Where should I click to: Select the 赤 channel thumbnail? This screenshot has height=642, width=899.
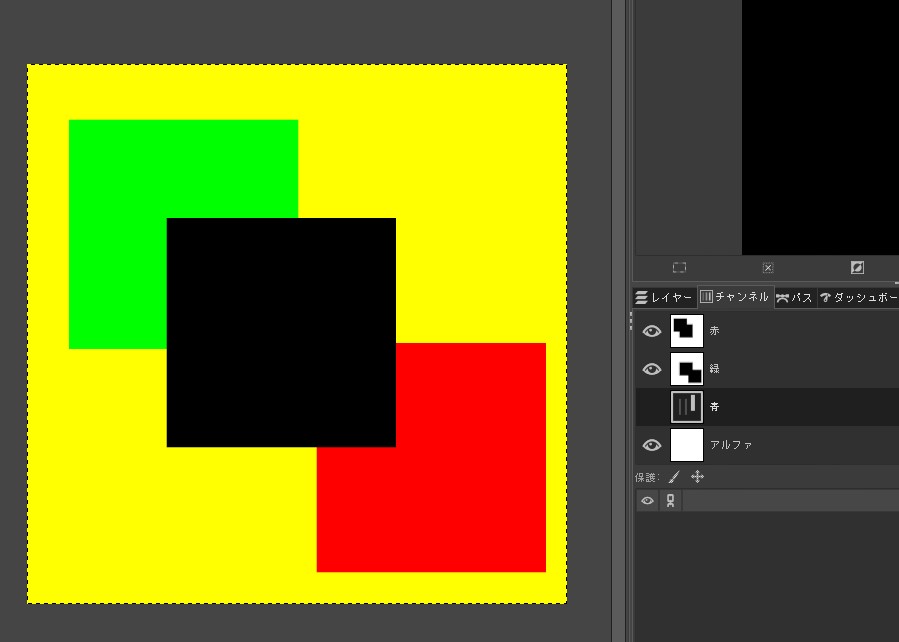click(687, 331)
